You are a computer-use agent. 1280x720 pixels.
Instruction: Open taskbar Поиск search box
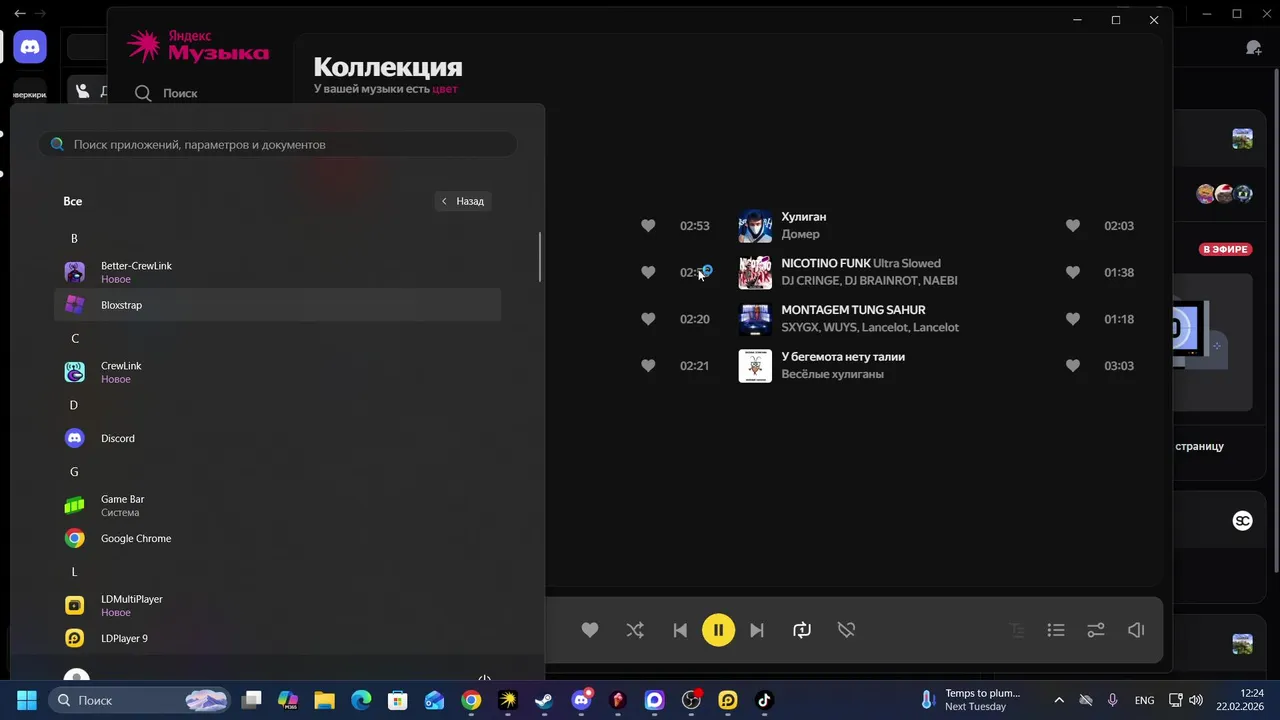(x=140, y=700)
